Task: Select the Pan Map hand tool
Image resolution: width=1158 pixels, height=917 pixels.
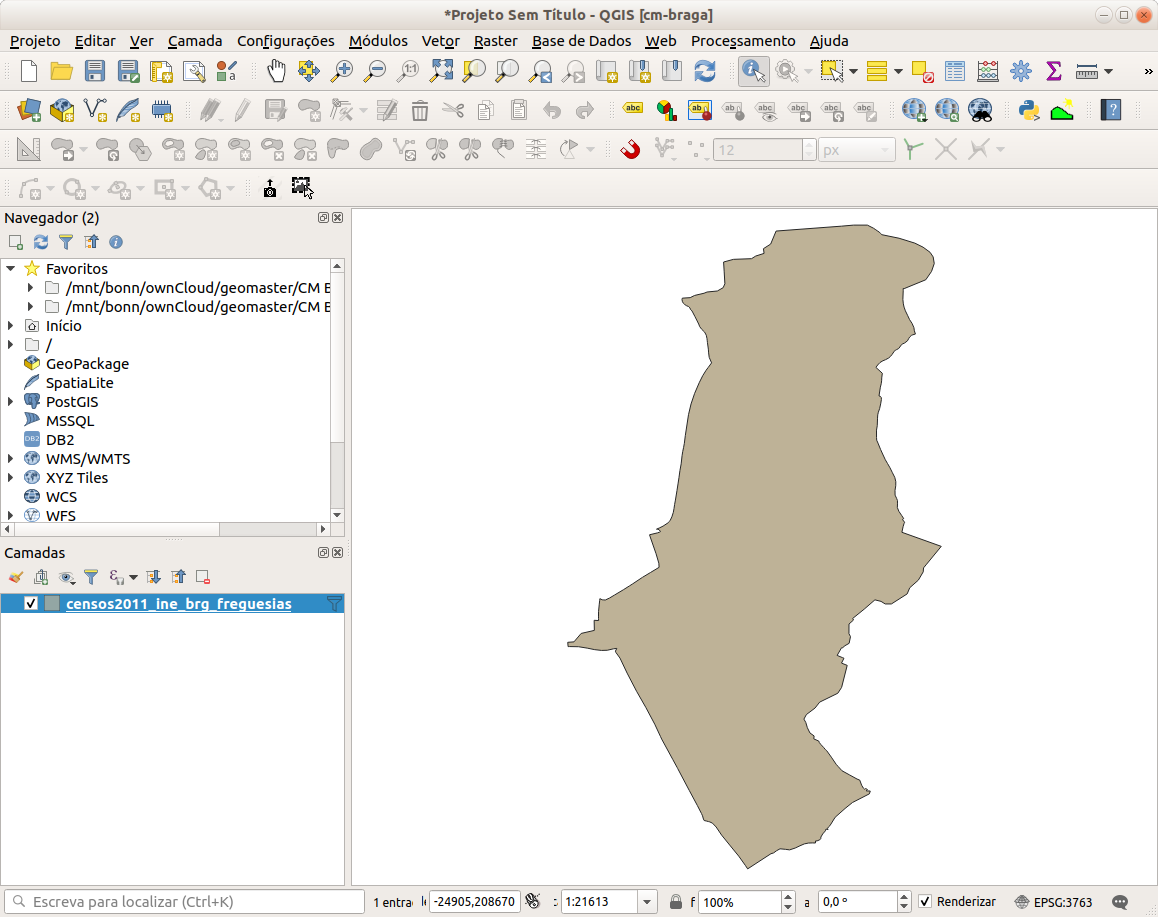Action: click(x=277, y=71)
